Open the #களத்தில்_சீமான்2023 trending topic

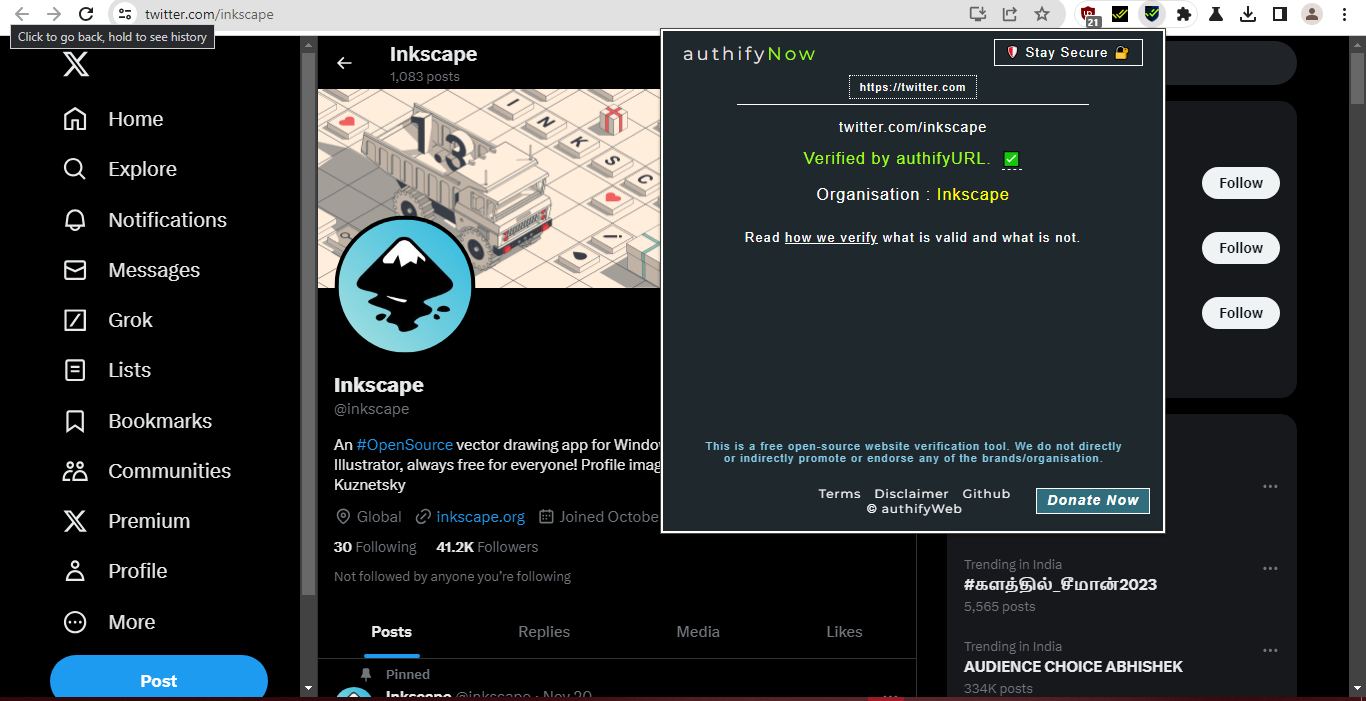tap(1060, 585)
